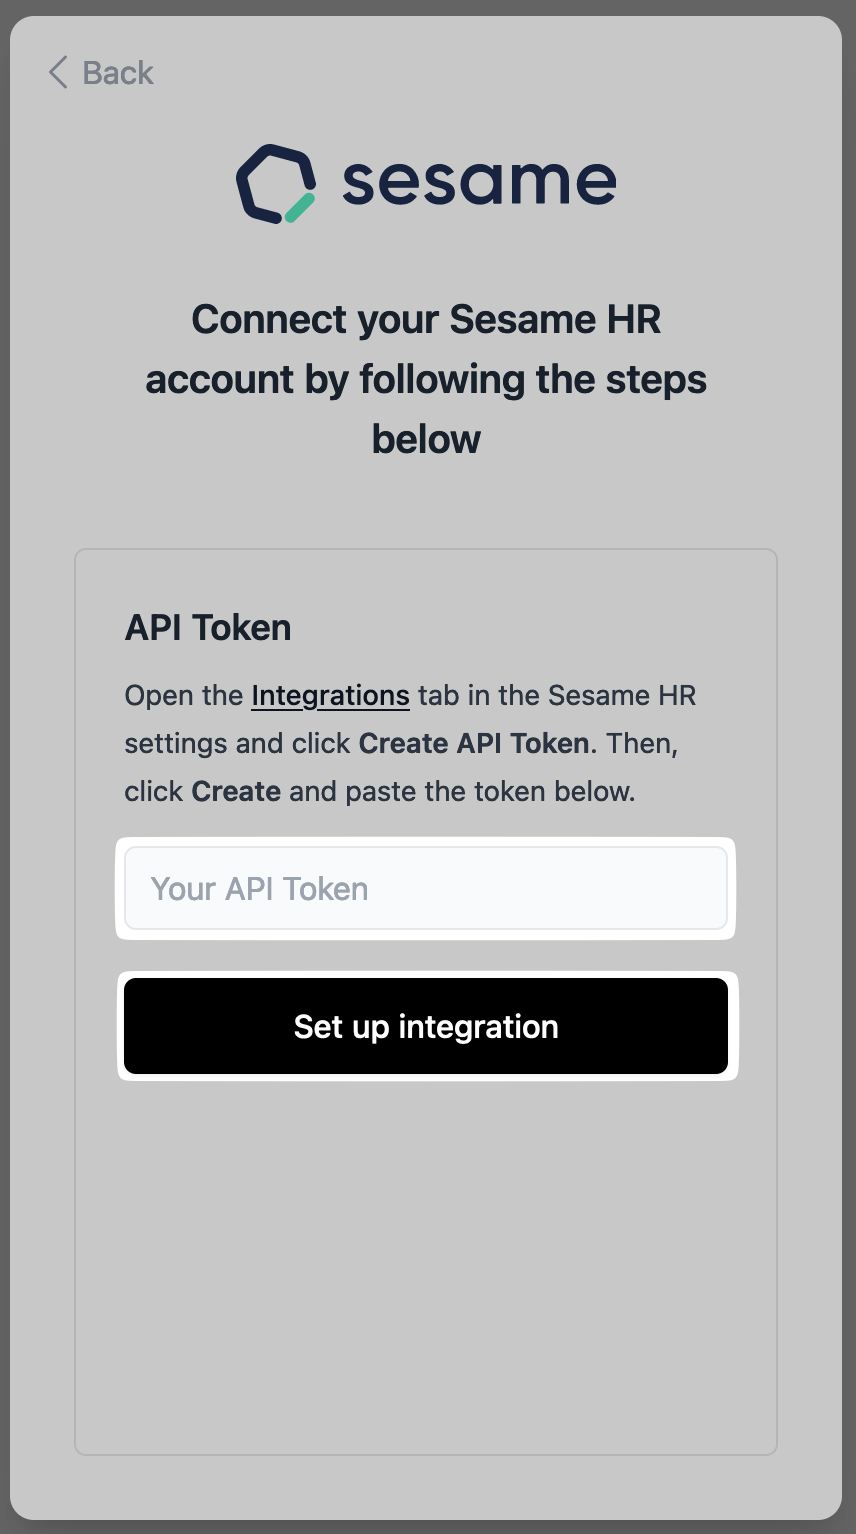Go back using the Back label
The height and width of the screenshot is (1534, 856).
(x=118, y=73)
